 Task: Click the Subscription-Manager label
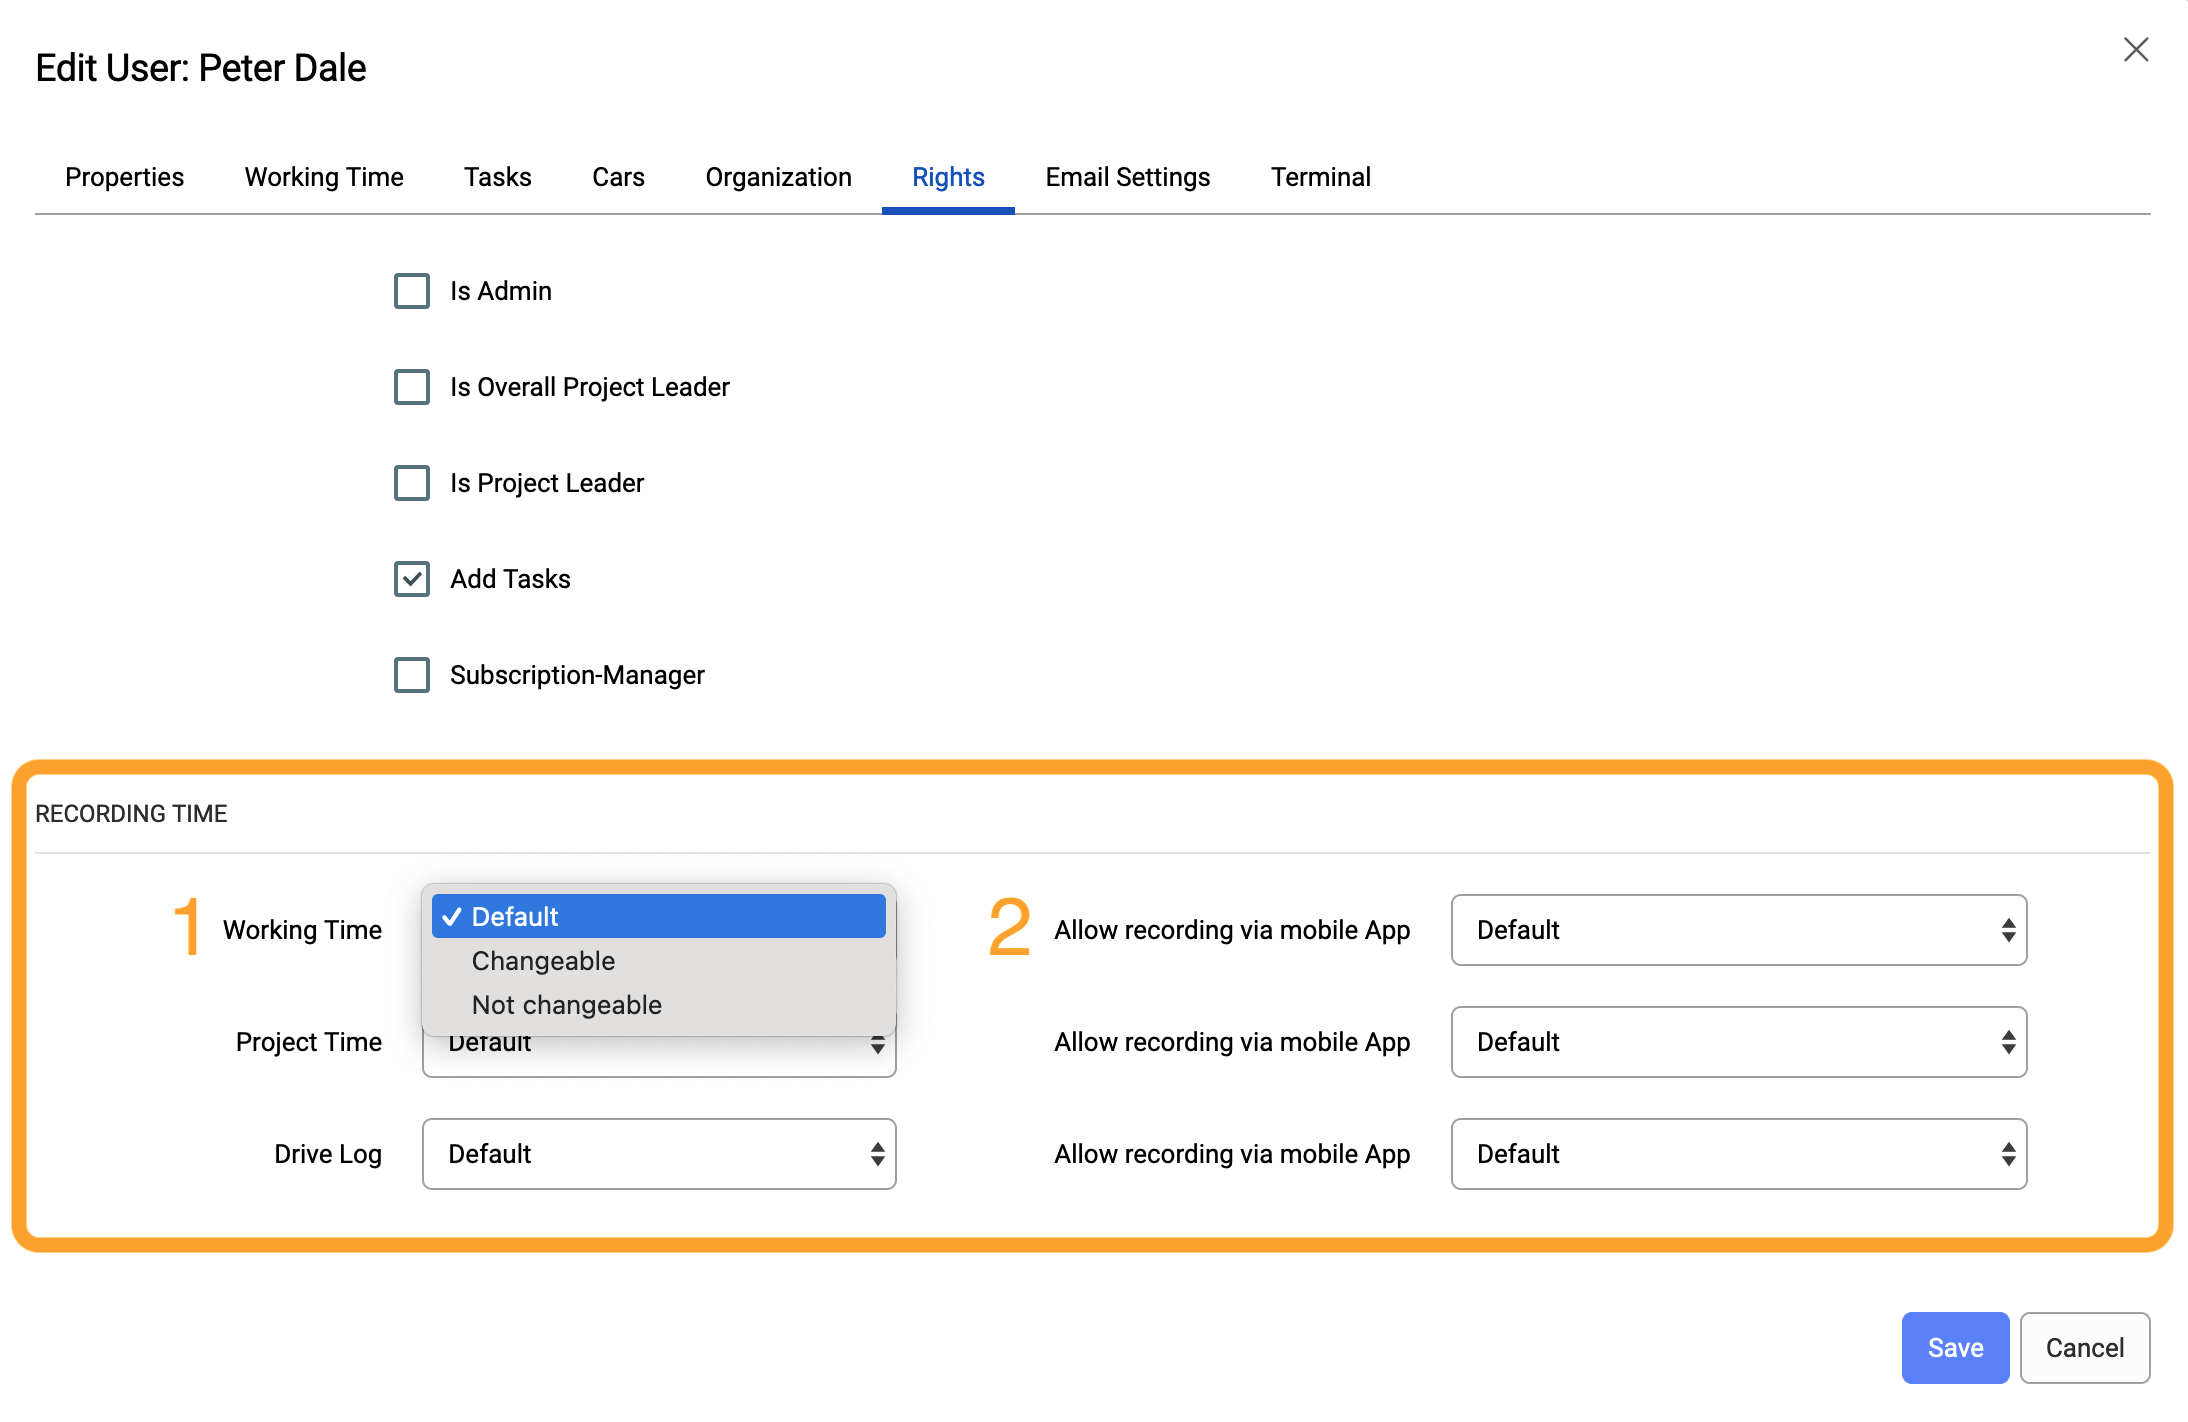coord(577,675)
